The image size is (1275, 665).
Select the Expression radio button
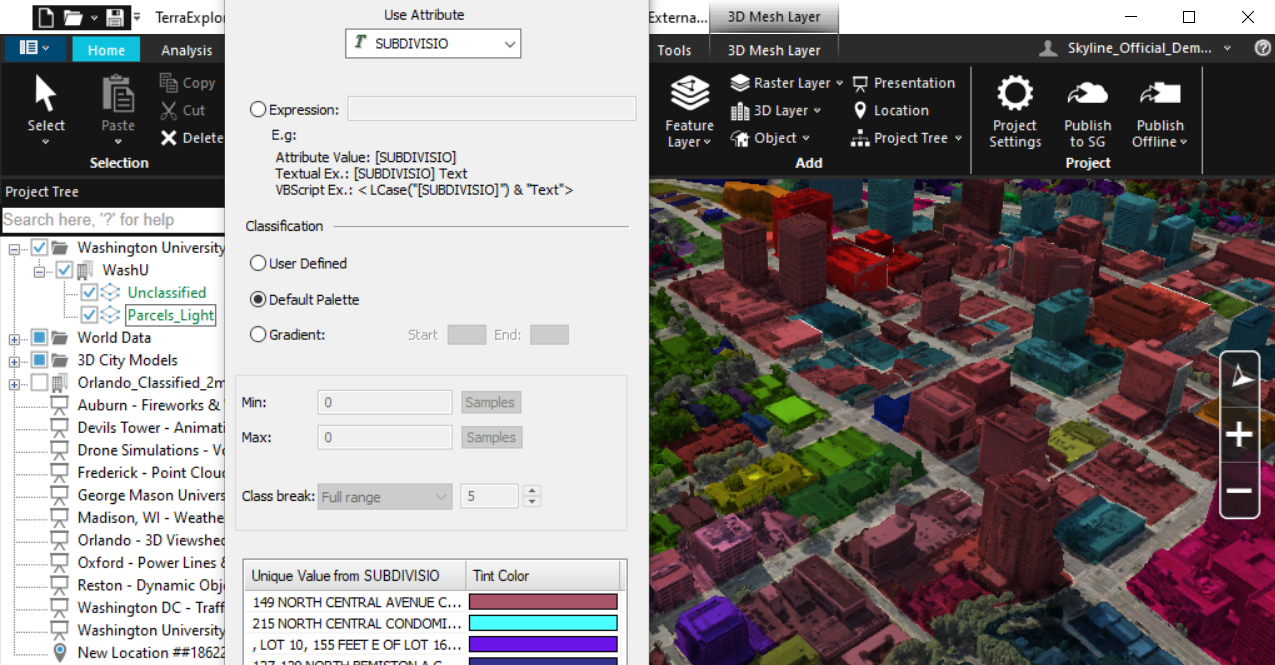coord(258,109)
